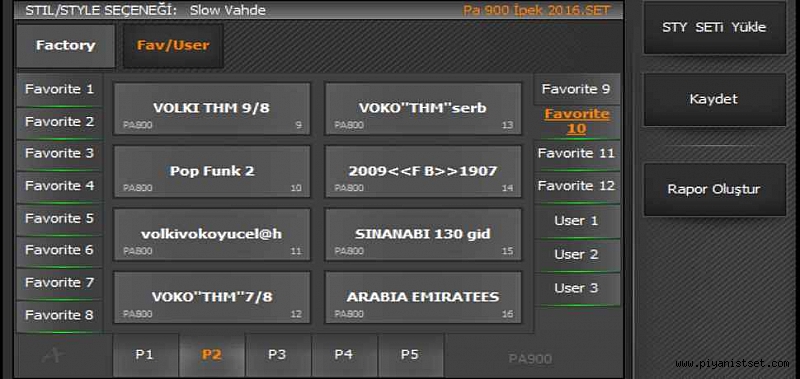Choose the ARABIA EMIRATEES style
The height and width of the screenshot is (379, 800).
pyautogui.click(x=423, y=297)
